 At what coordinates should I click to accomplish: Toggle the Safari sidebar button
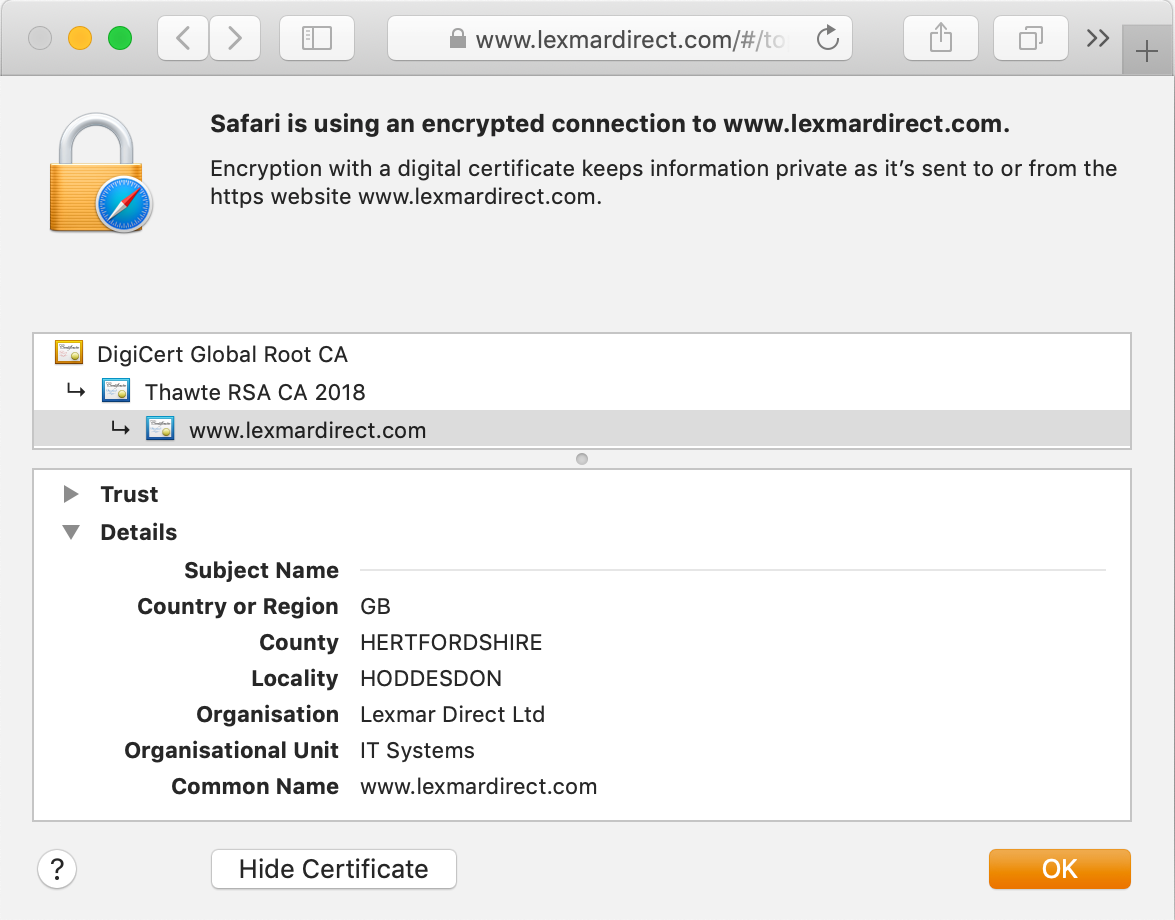pos(316,38)
